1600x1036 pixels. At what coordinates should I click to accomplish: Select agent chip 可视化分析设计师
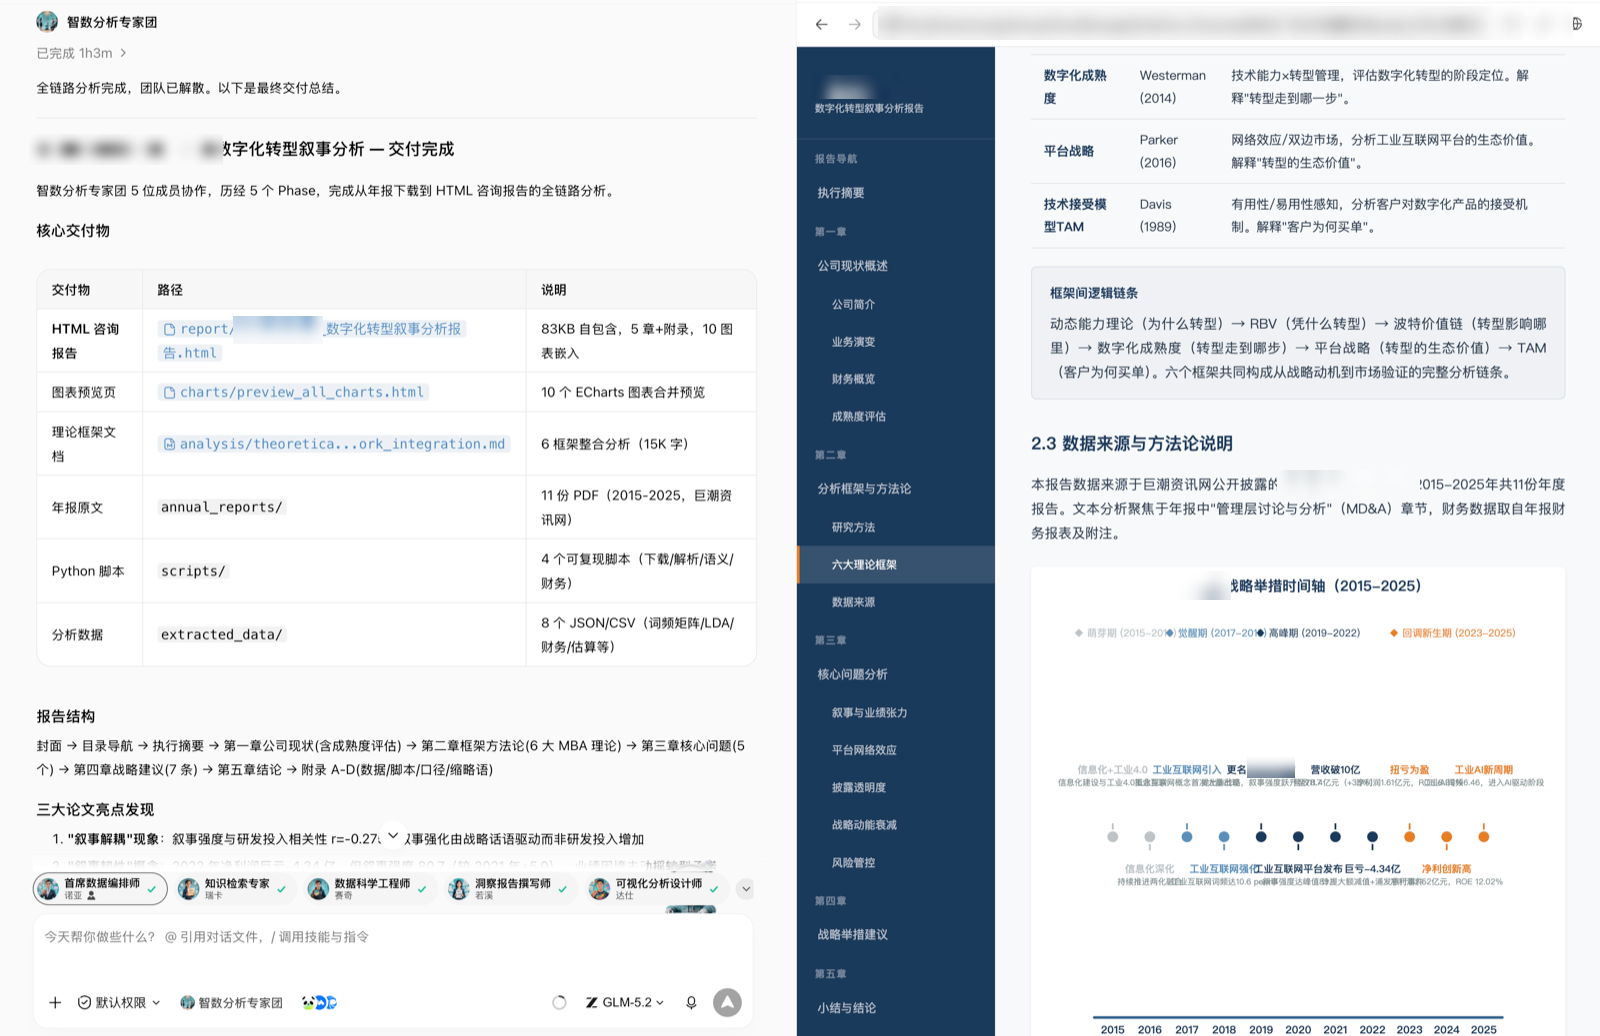point(656,888)
